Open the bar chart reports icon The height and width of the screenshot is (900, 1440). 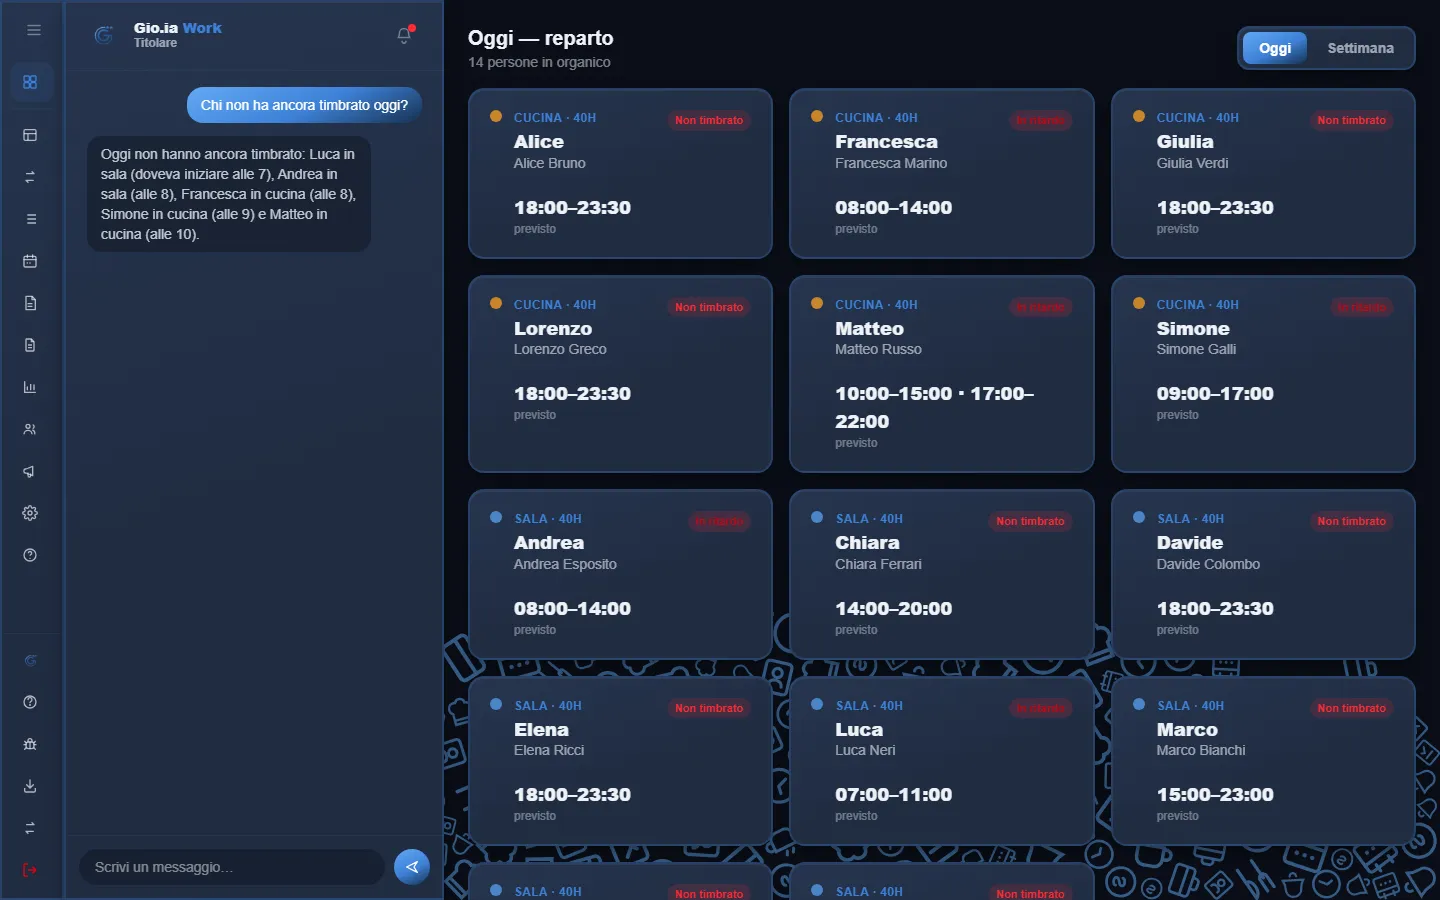point(30,387)
